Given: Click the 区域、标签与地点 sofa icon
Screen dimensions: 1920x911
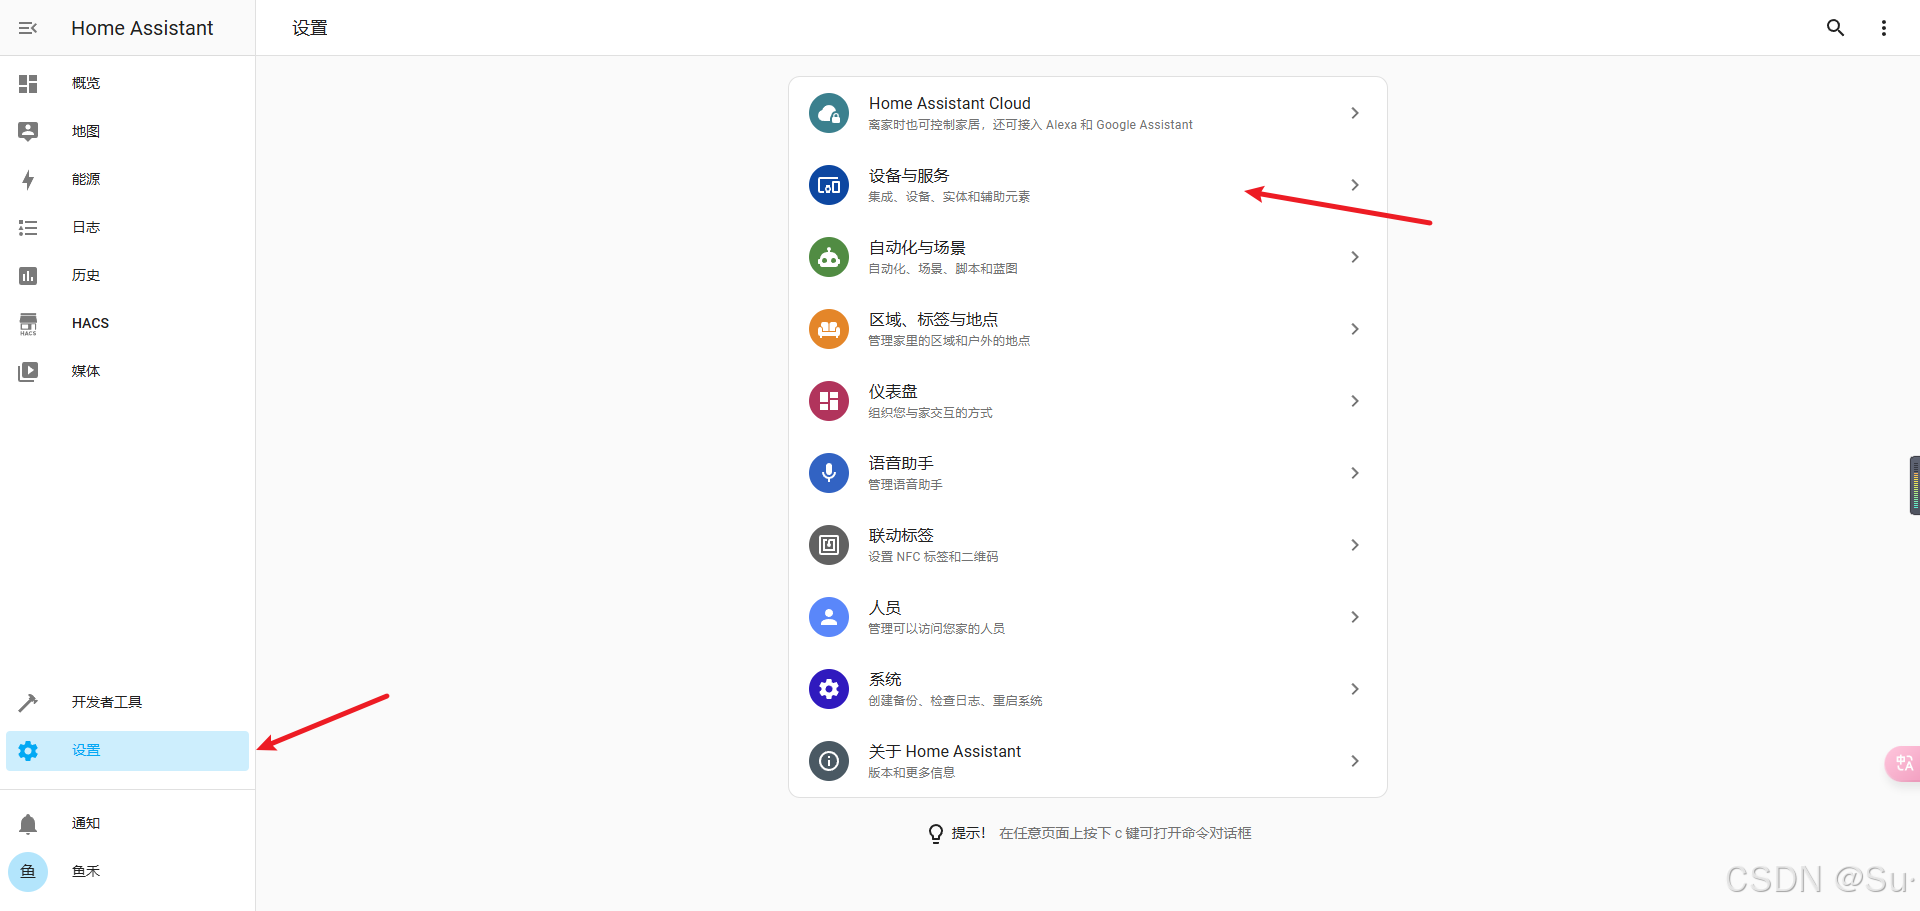Looking at the screenshot, I should point(829,329).
